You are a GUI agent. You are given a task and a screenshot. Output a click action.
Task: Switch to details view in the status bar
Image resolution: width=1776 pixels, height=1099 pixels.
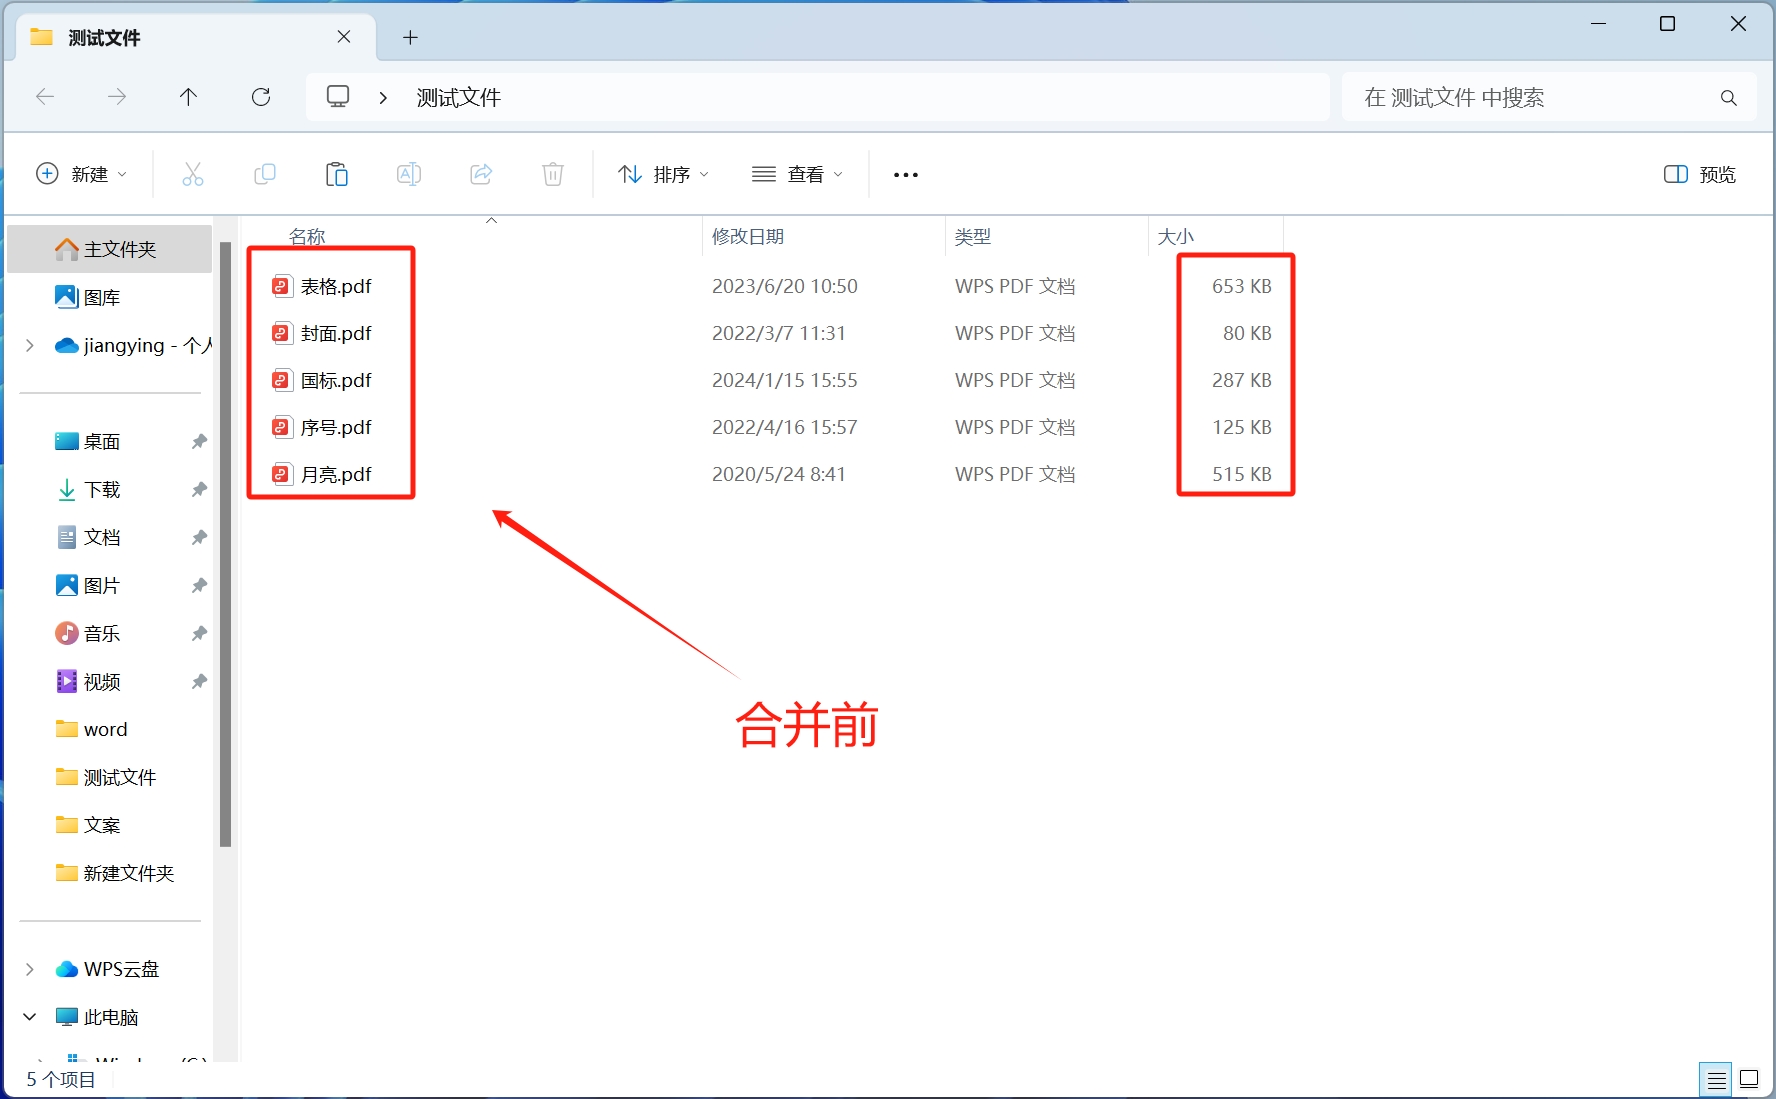(x=1717, y=1079)
